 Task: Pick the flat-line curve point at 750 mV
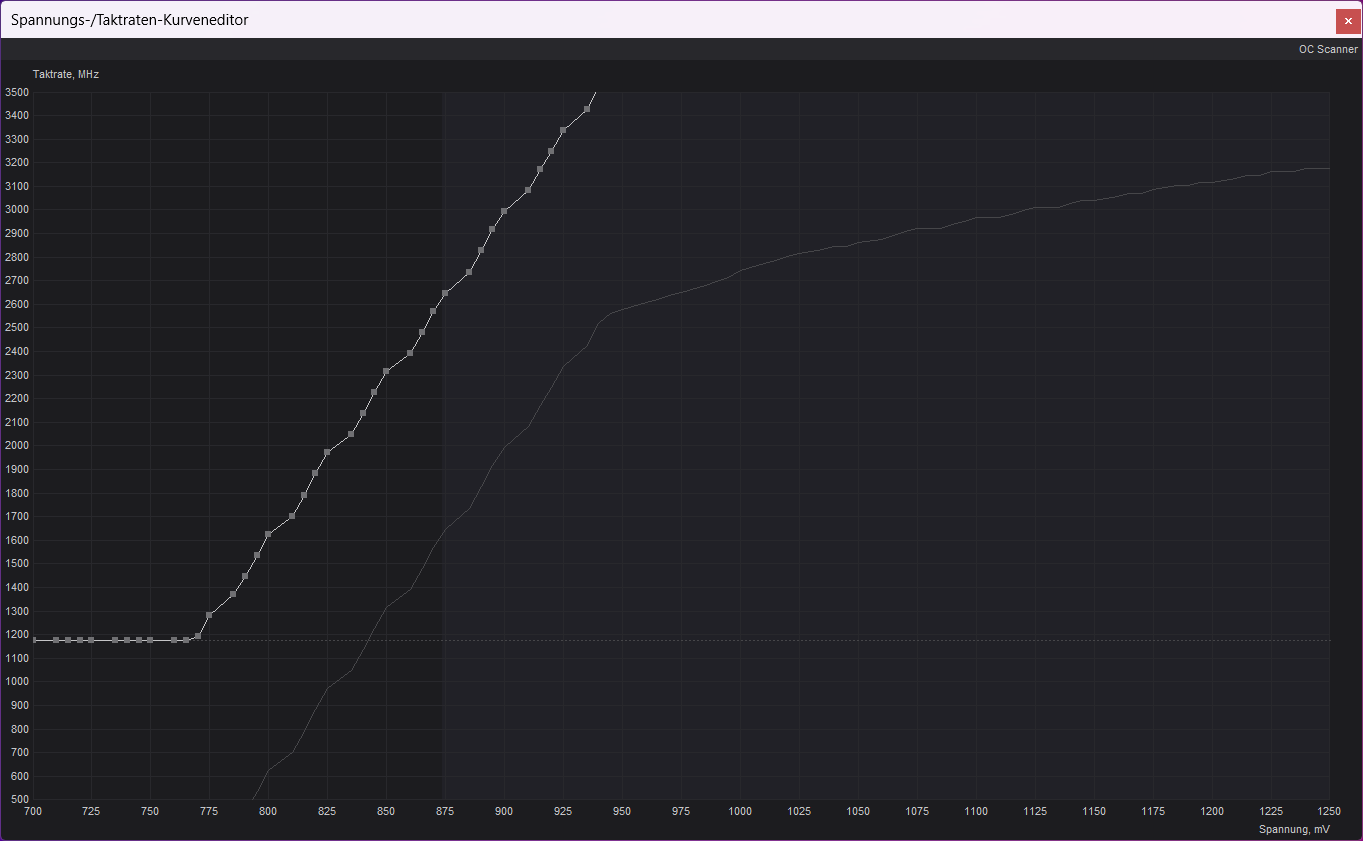click(150, 640)
